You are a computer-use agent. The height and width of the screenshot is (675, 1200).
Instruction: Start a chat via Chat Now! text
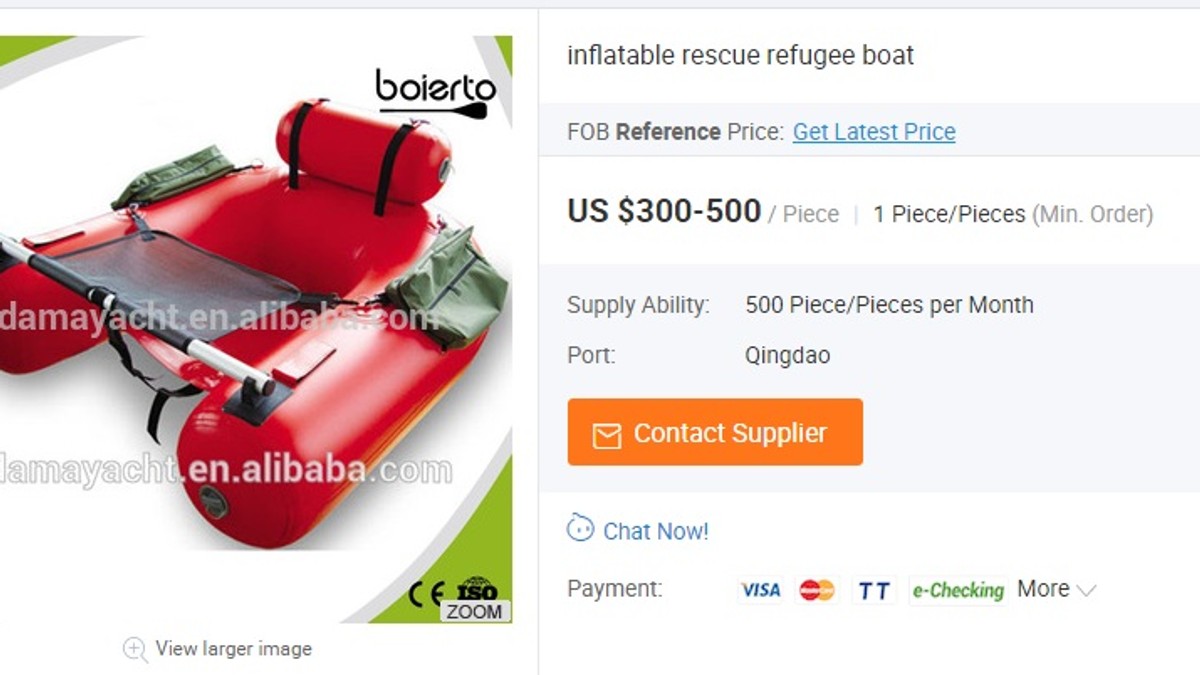point(655,531)
